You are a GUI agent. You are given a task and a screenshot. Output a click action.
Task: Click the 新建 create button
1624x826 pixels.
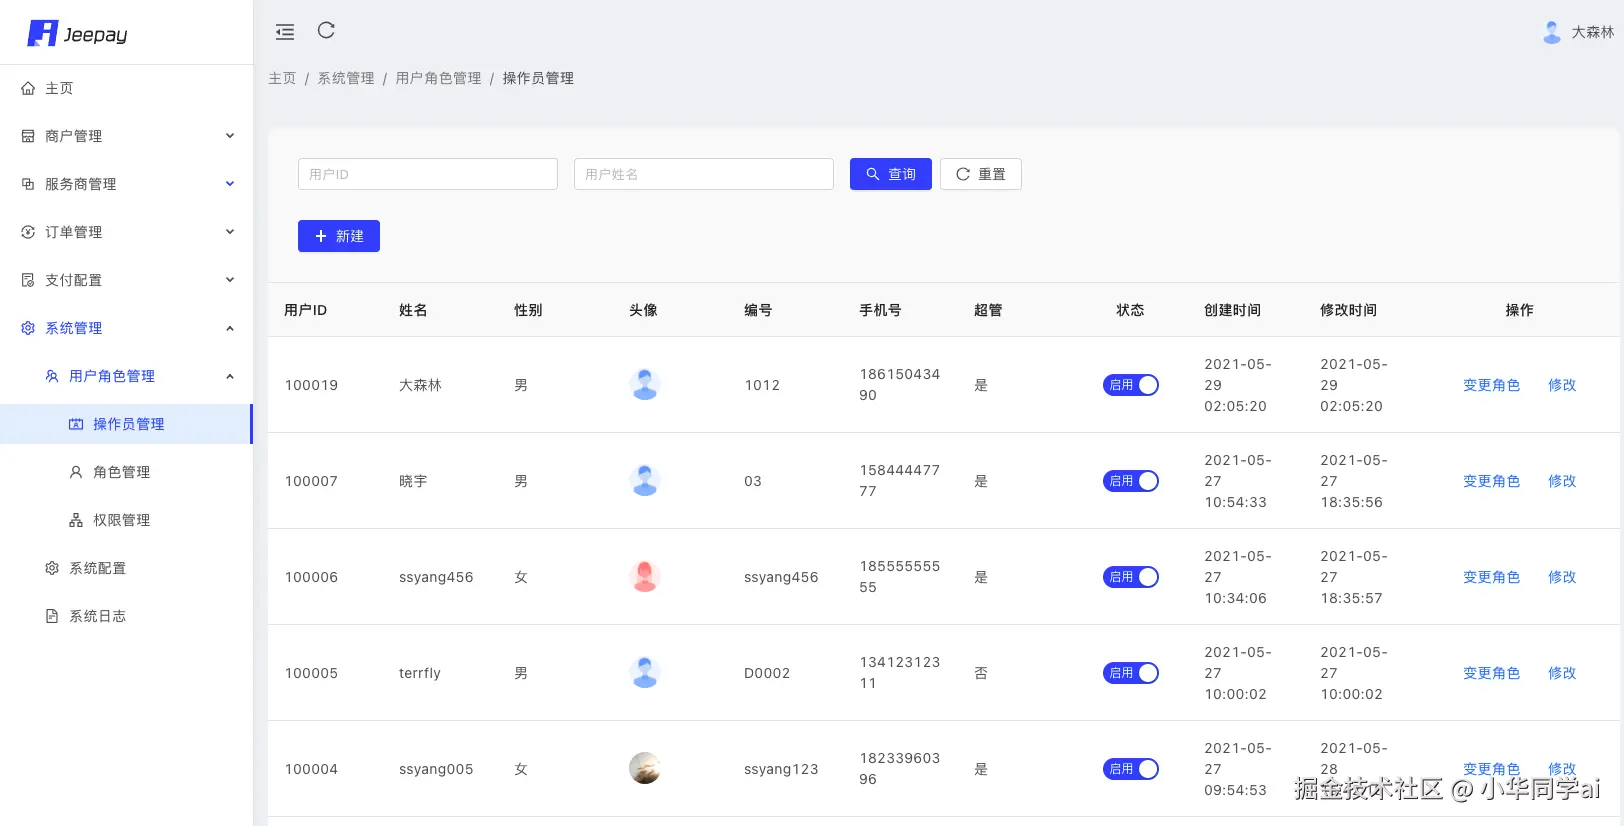pyautogui.click(x=339, y=236)
